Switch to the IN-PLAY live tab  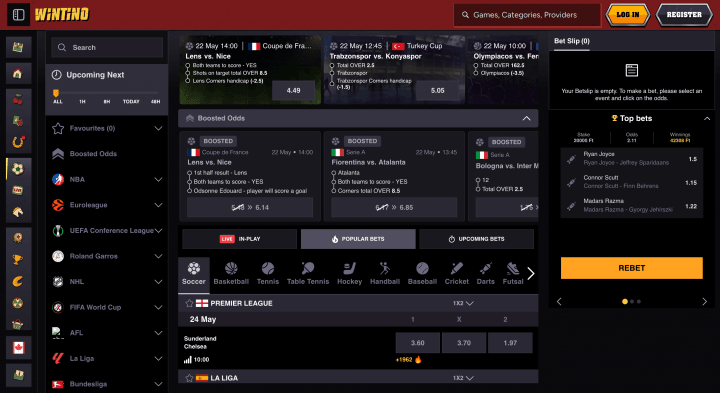point(240,239)
